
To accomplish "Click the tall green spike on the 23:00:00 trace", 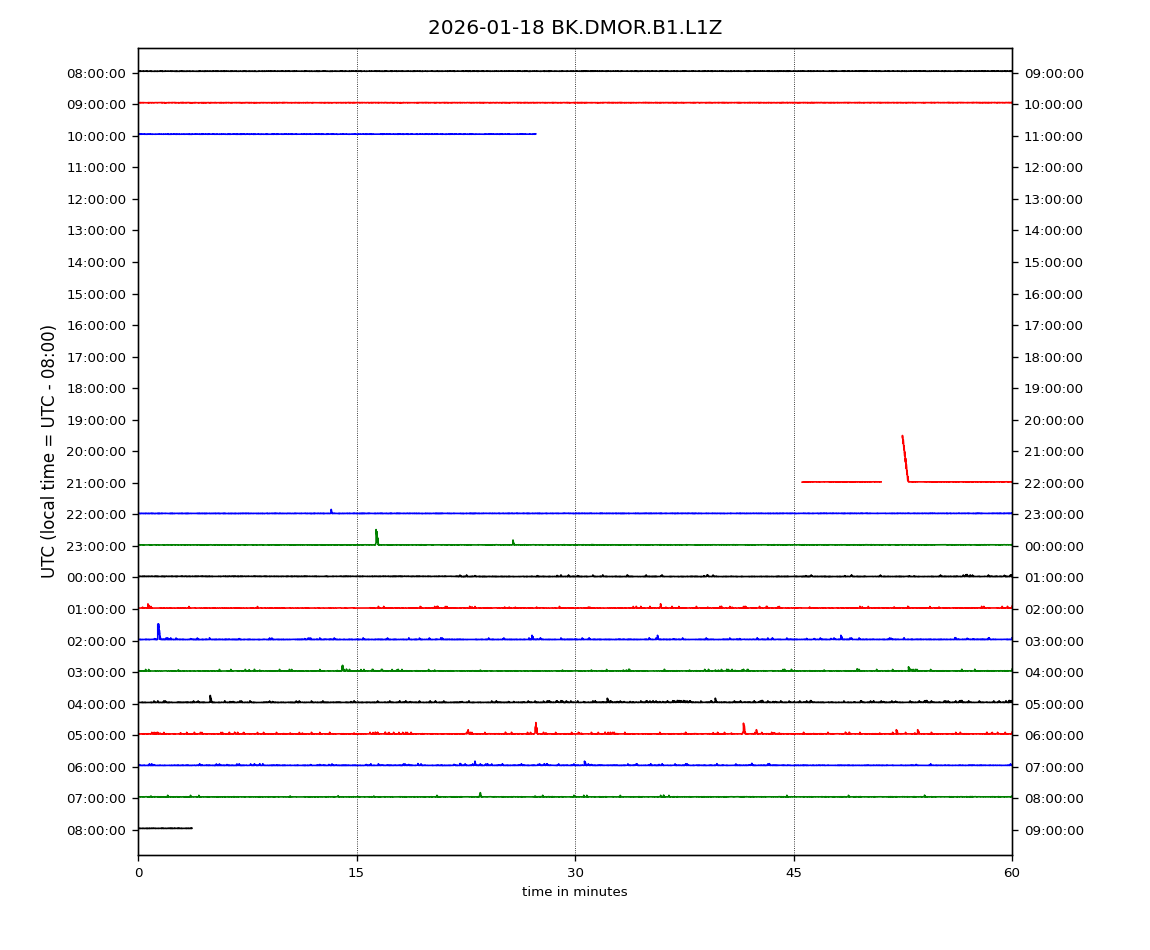I will (x=376, y=536).
